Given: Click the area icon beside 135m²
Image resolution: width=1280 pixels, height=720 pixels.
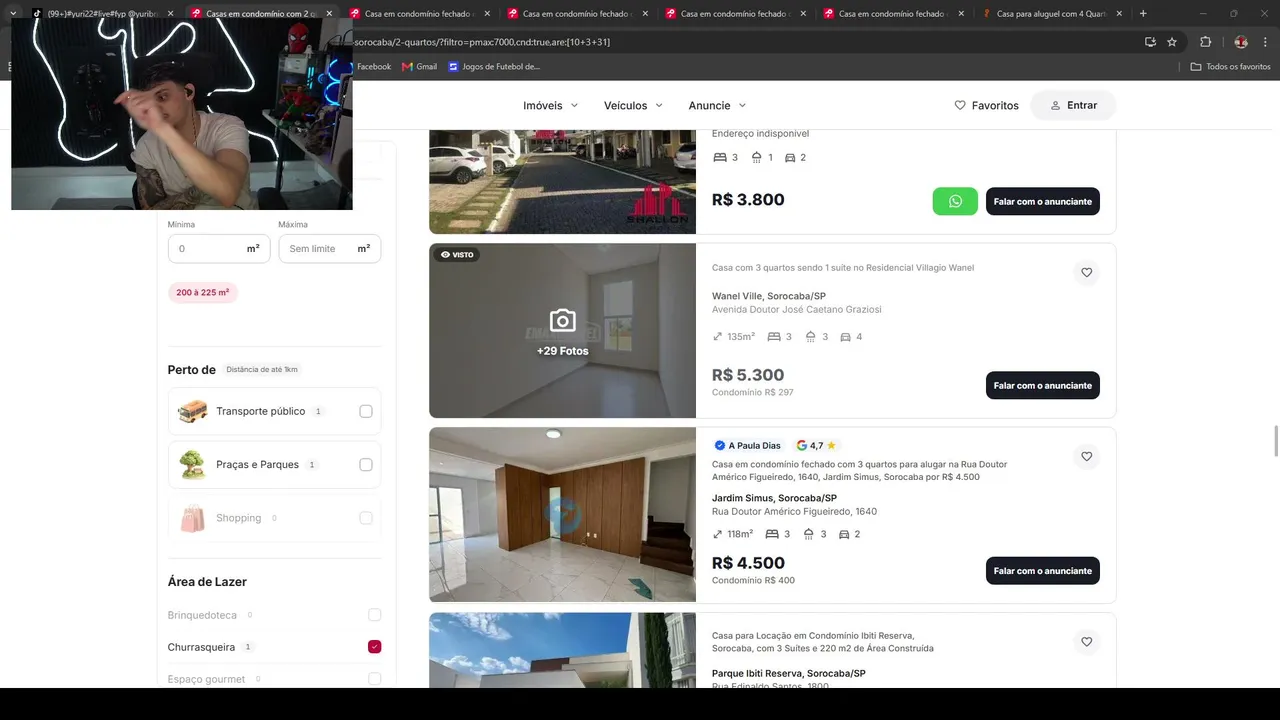Looking at the screenshot, I should pos(717,337).
